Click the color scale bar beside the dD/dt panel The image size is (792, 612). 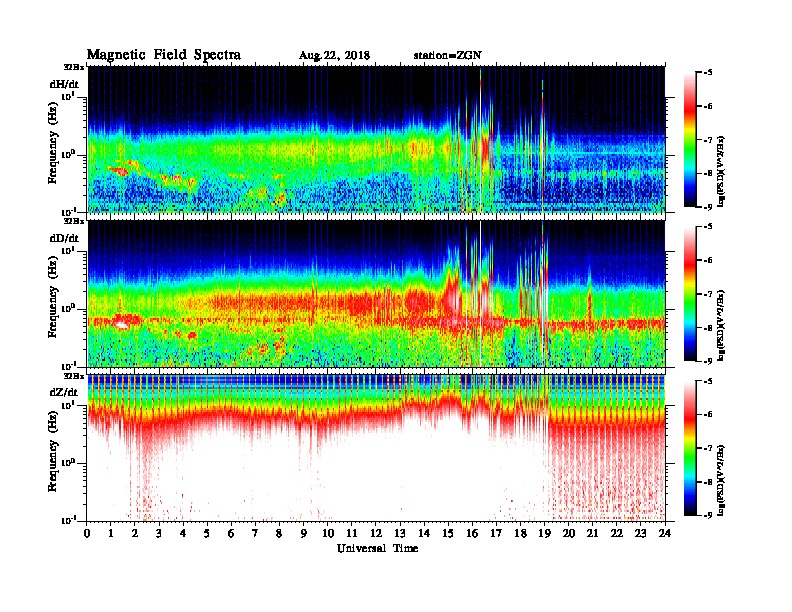689,293
